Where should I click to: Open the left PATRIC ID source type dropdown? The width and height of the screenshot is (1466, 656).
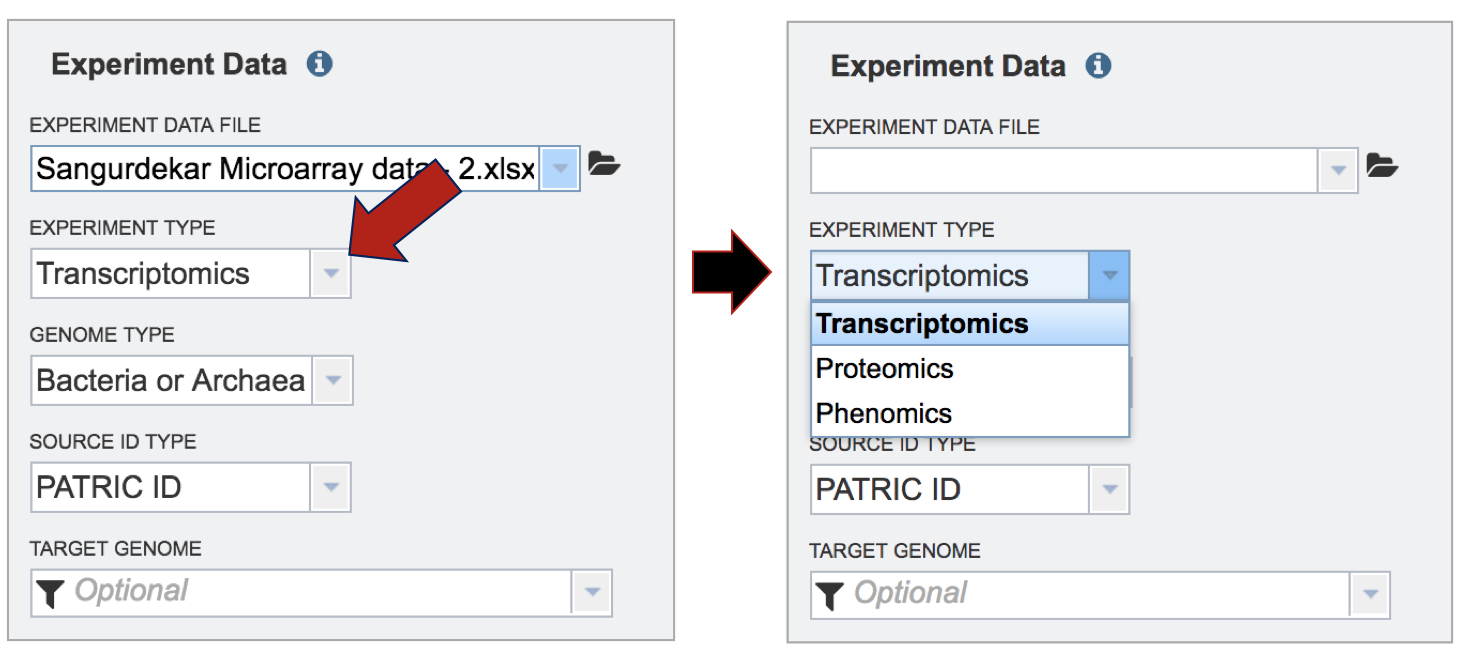click(331, 488)
